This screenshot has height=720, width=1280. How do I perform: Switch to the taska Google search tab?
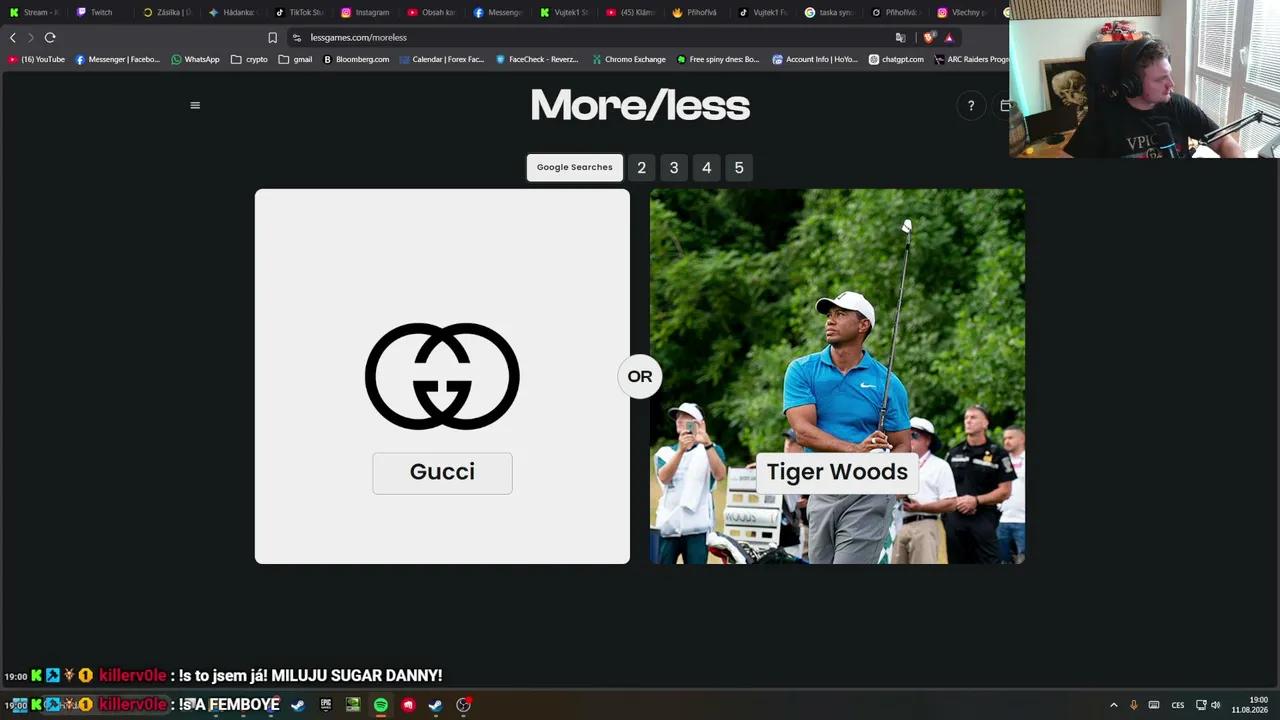830,13
